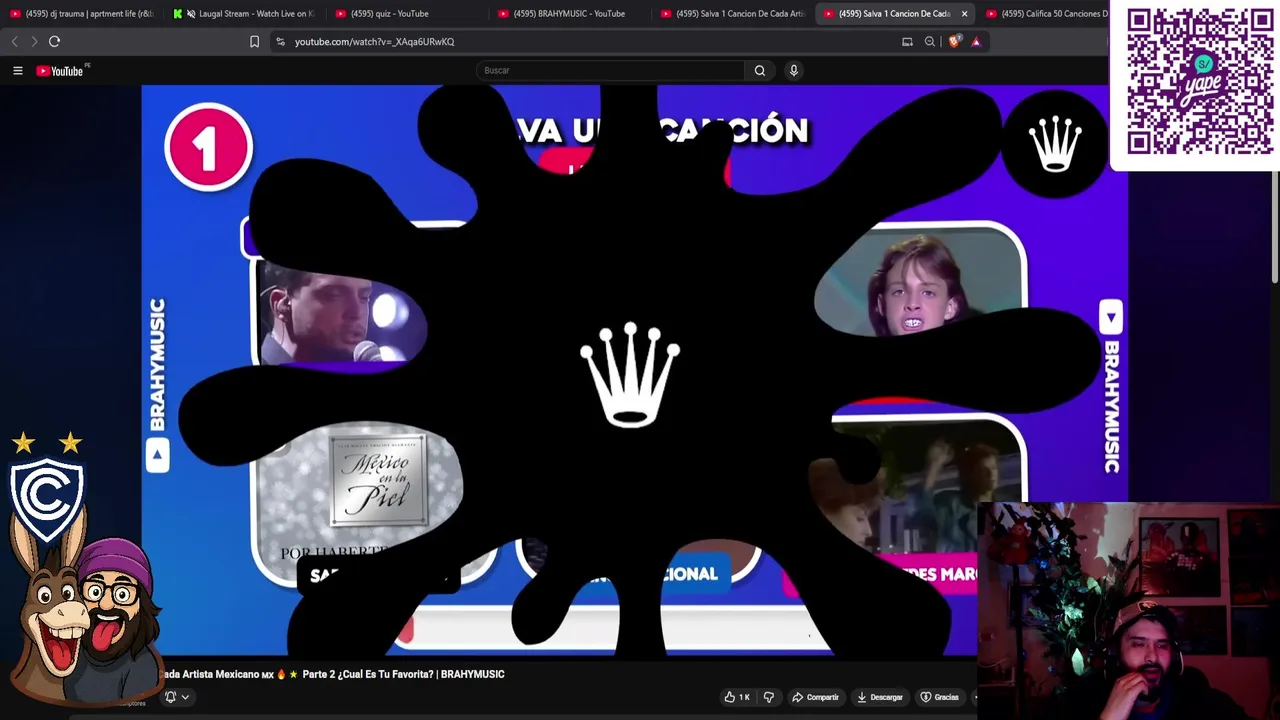Screen dimensions: 1280x720
Task: Close the active Salva 1 Cancion tab
Action: point(964,13)
